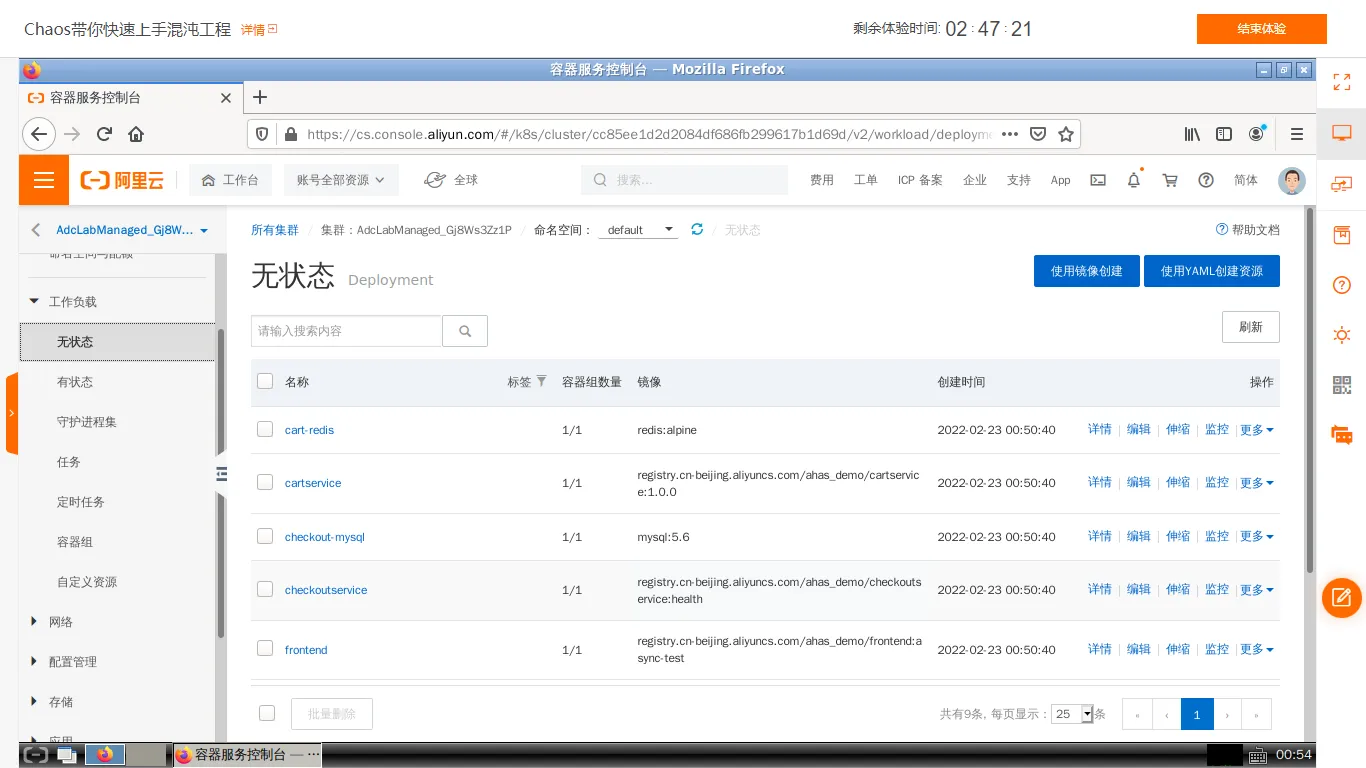Viewport: 1366px width, 768px height.
Task: Open 工作台 in top bar
Action: point(230,180)
